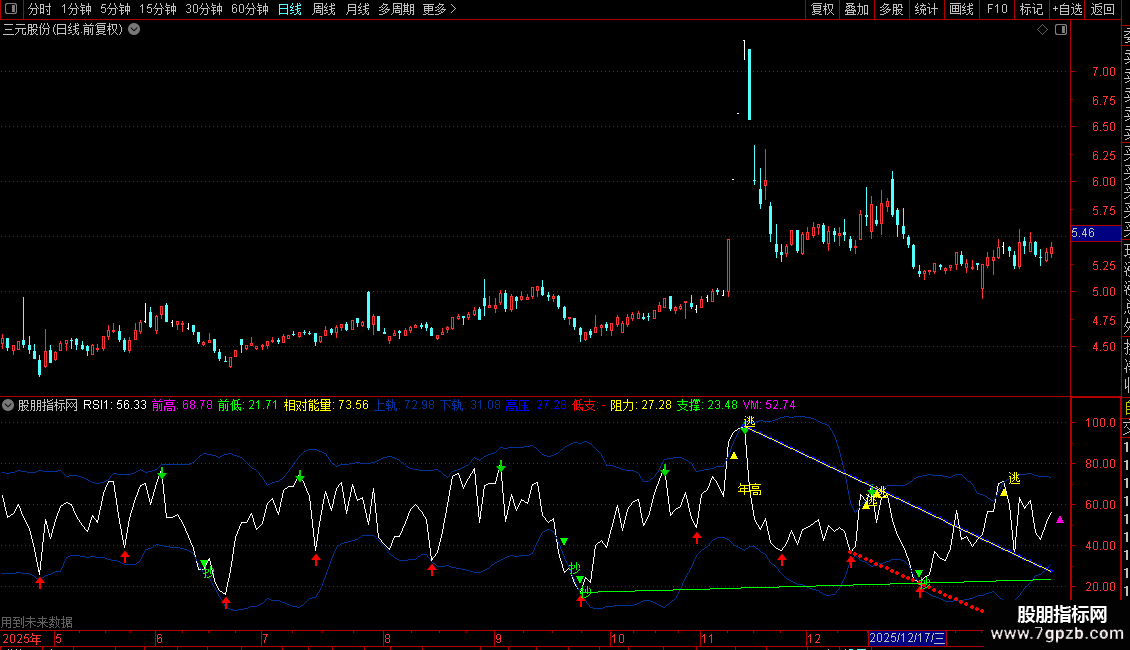Click the 相对能量: 73.56 value
The width and height of the screenshot is (1130, 650).
coord(326,405)
